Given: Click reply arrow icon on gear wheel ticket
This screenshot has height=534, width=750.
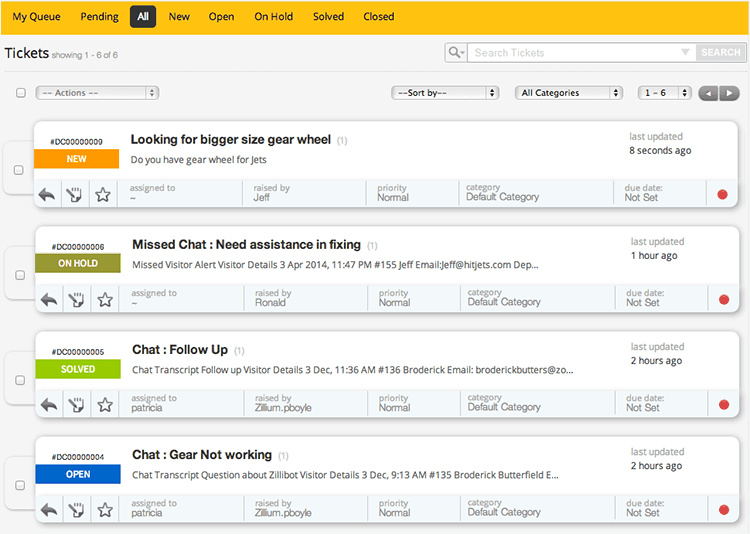Looking at the screenshot, I should [46, 195].
